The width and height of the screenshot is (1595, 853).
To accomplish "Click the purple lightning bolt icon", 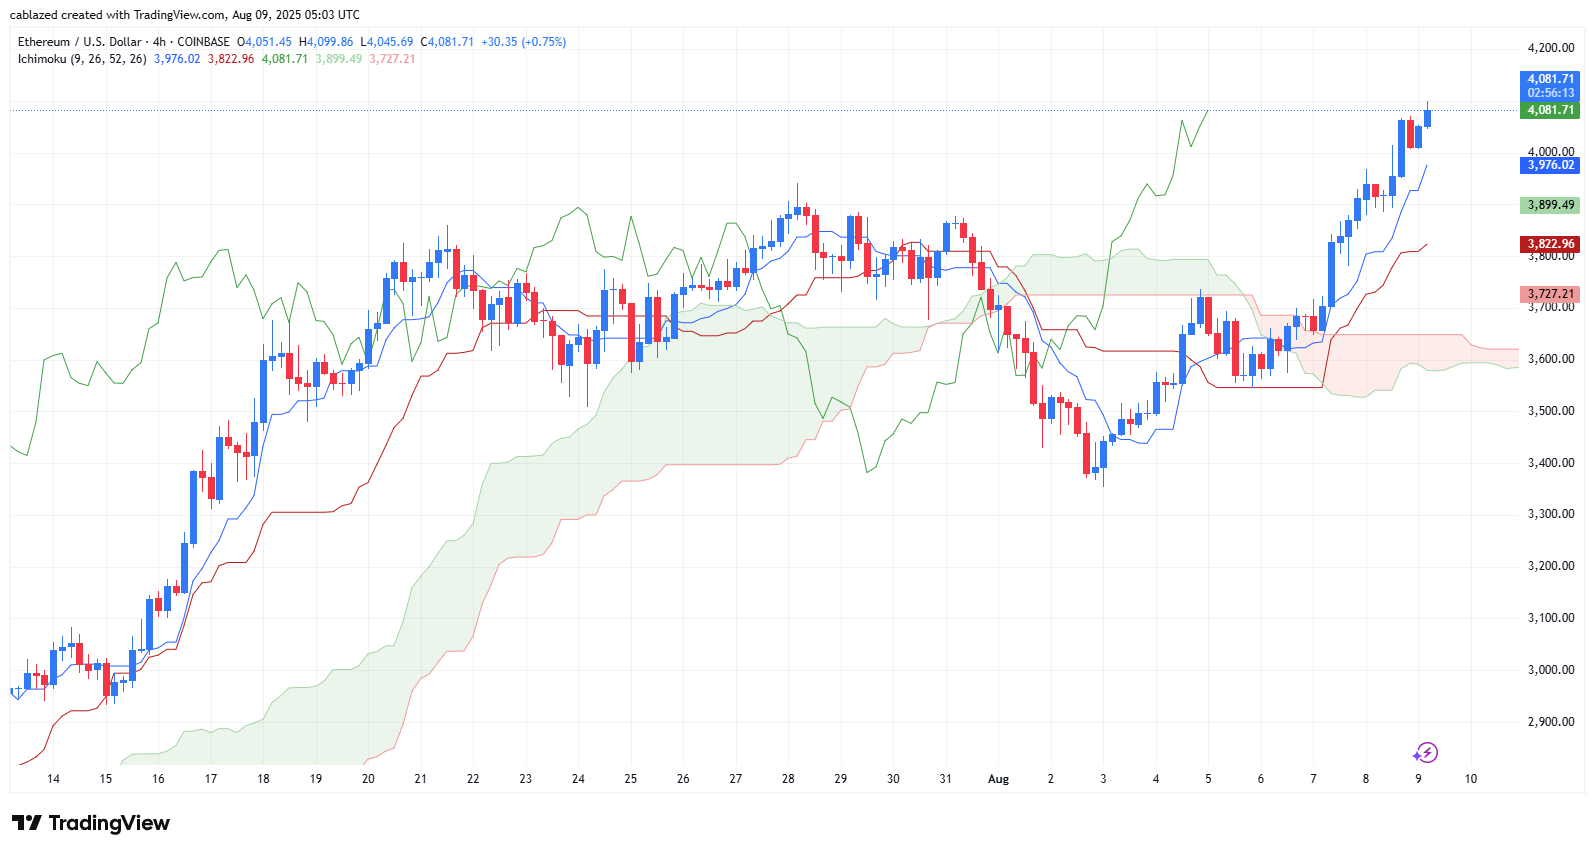I will pyautogui.click(x=1425, y=752).
